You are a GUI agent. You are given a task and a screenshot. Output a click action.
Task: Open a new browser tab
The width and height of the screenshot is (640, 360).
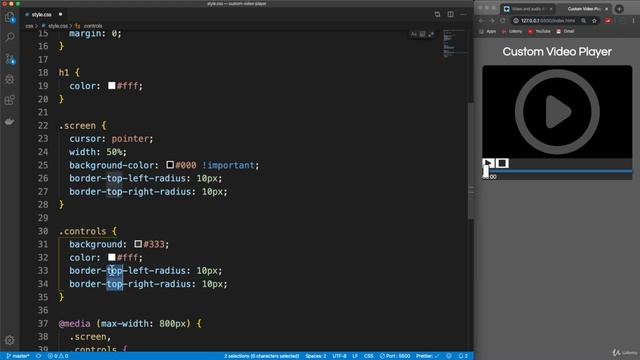[619, 9]
